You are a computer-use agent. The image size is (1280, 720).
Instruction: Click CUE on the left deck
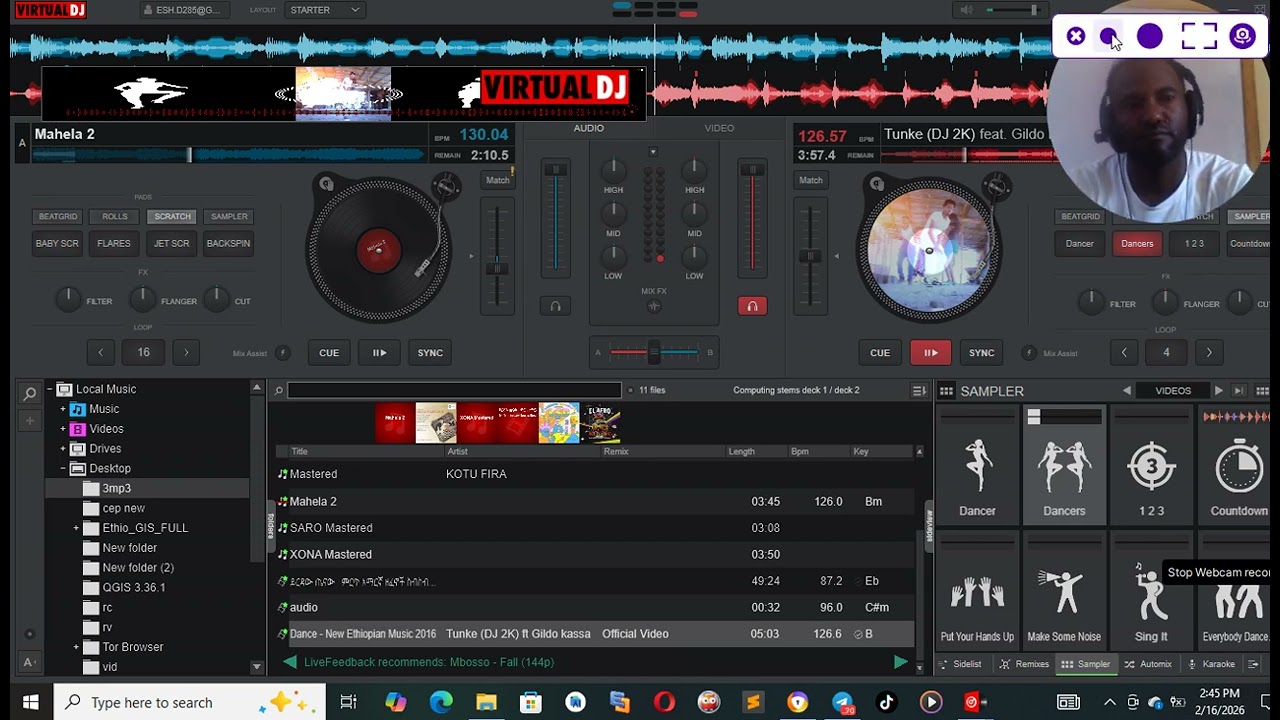tap(329, 352)
